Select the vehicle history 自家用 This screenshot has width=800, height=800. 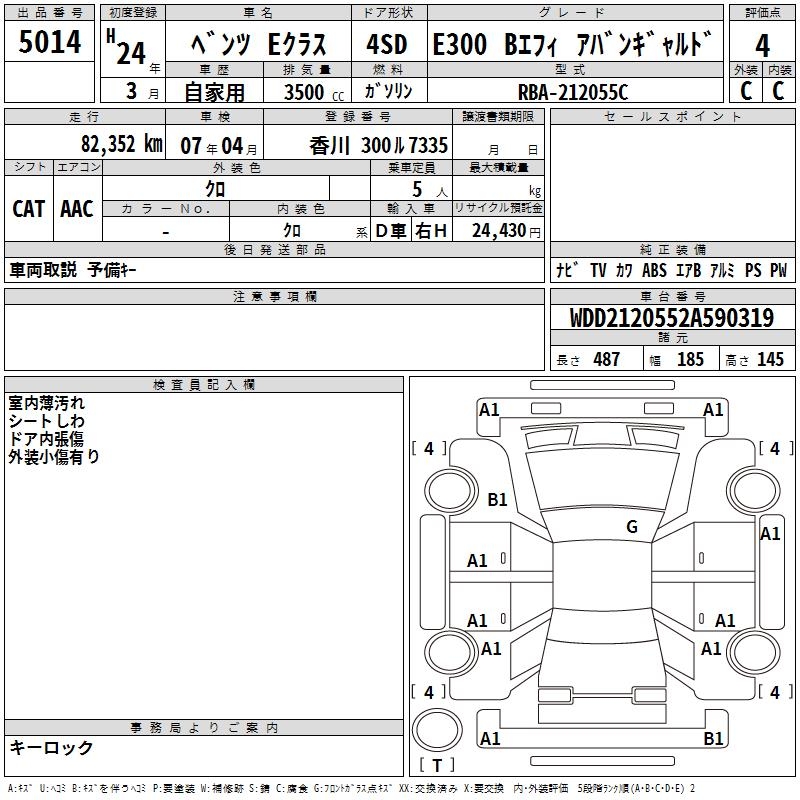click(x=214, y=92)
